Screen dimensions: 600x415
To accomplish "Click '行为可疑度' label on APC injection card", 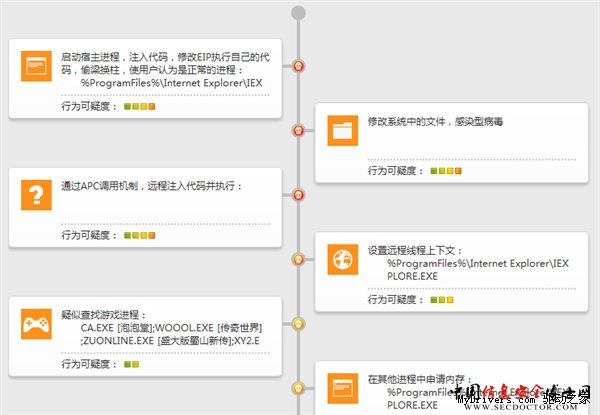I will tap(86, 235).
